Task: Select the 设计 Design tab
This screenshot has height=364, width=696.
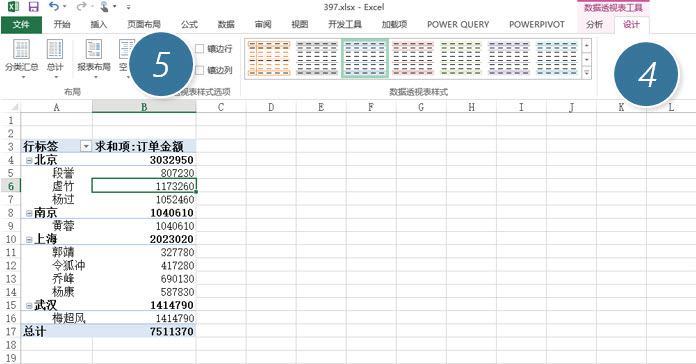Action: click(631, 24)
